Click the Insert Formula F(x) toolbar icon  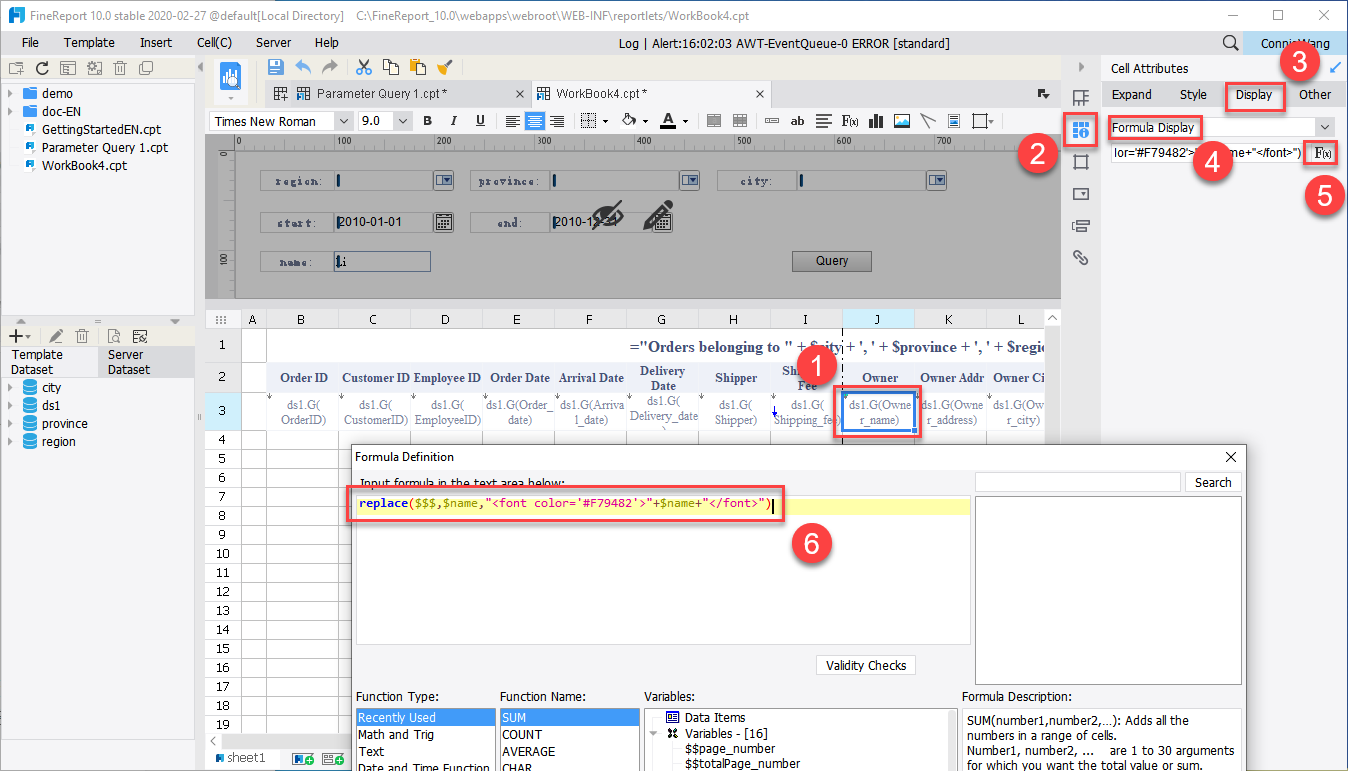tap(849, 120)
